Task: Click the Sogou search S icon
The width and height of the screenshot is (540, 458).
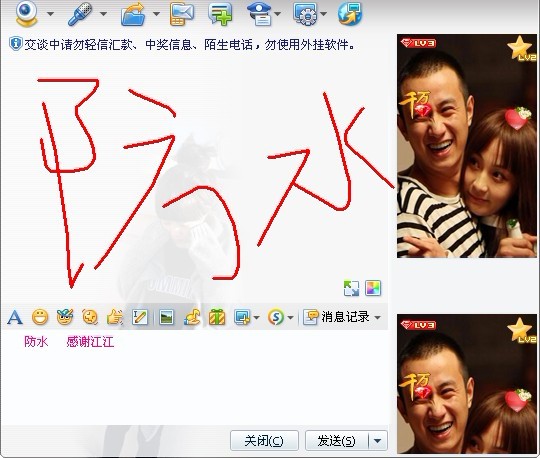Action: [276, 317]
